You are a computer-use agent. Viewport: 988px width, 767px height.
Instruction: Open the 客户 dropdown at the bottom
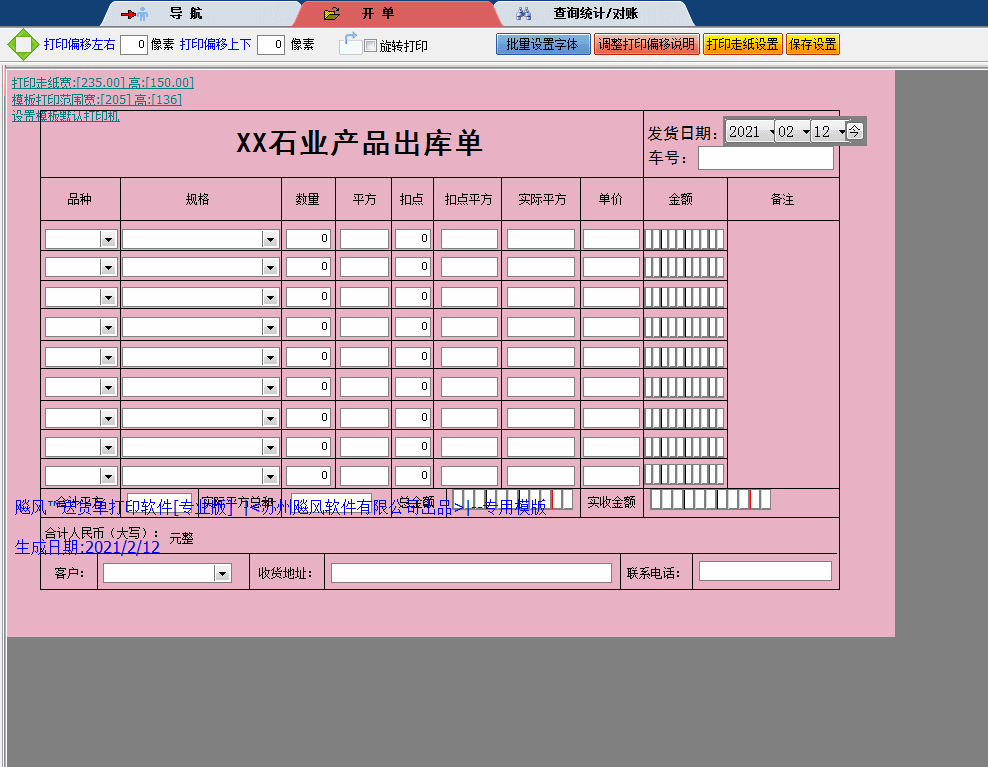tap(224, 572)
